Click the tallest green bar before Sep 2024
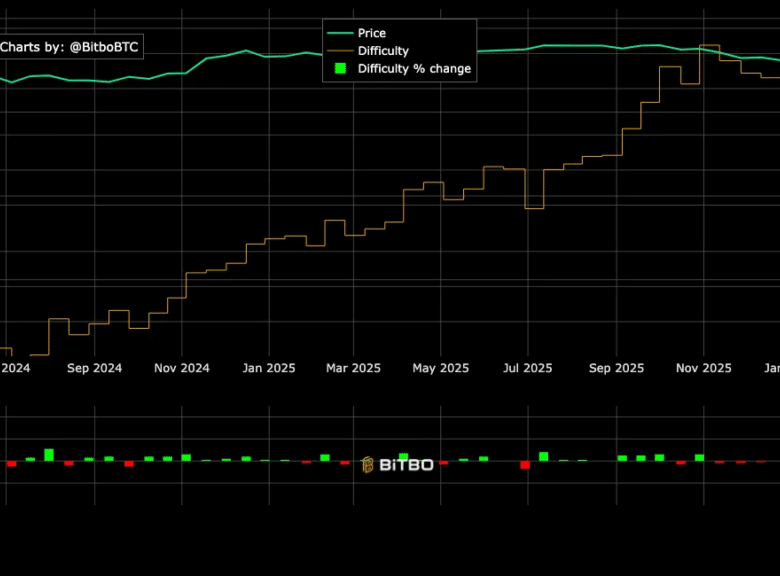The width and height of the screenshot is (780, 576). (x=49, y=455)
